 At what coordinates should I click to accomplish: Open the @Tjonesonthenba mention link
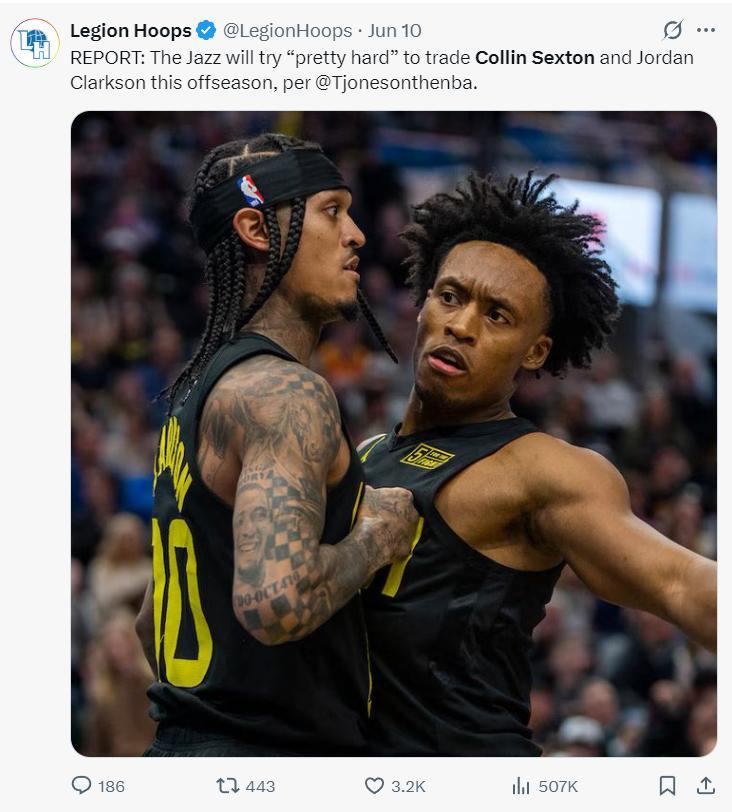click(x=396, y=83)
